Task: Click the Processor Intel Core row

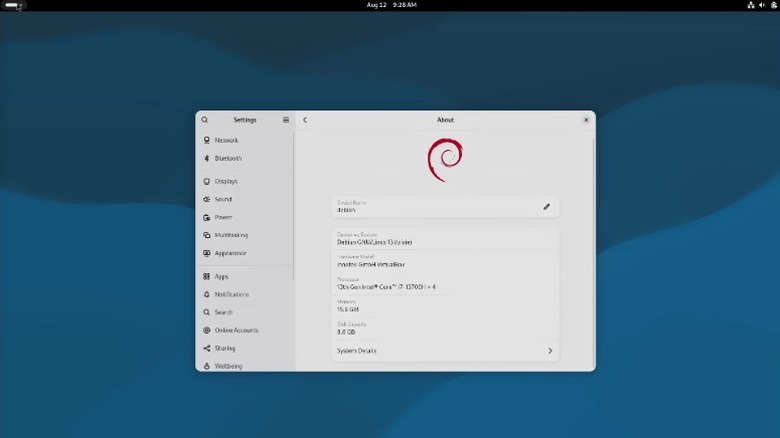Action: [x=445, y=283]
